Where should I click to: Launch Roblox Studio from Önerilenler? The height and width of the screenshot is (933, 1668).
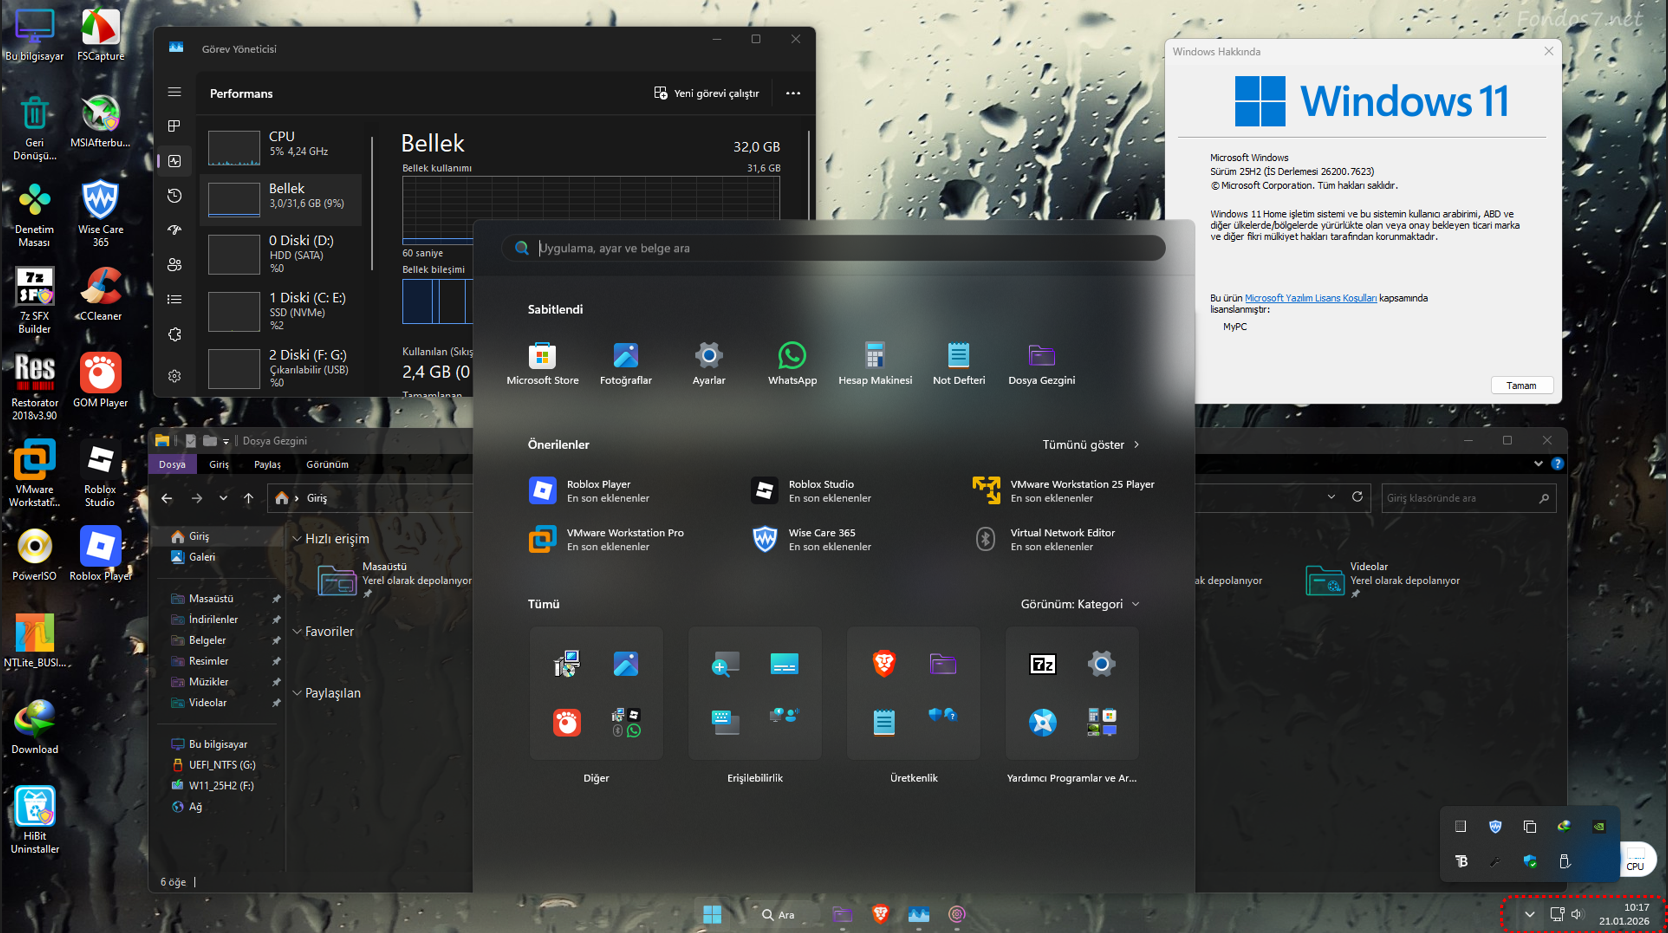(811, 490)
